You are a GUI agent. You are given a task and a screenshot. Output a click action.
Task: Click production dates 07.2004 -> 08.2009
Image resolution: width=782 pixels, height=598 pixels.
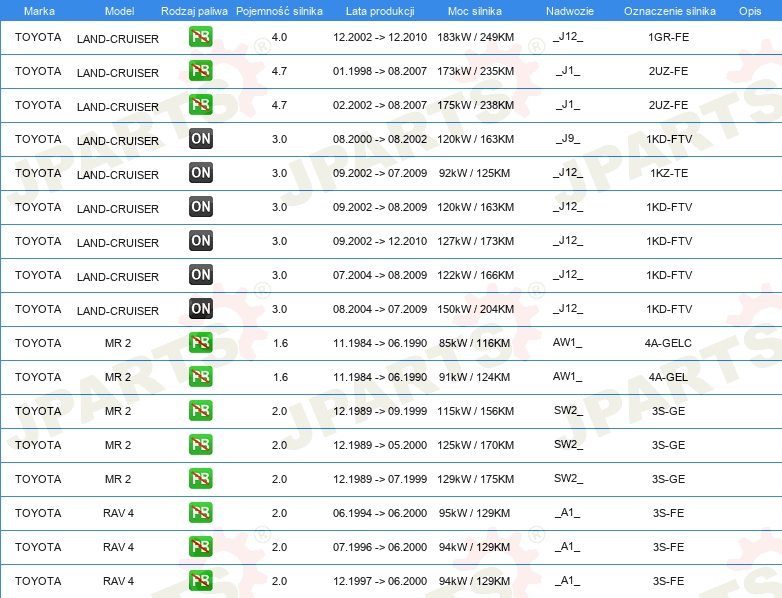pyautogui.click(x=380, y=275)
